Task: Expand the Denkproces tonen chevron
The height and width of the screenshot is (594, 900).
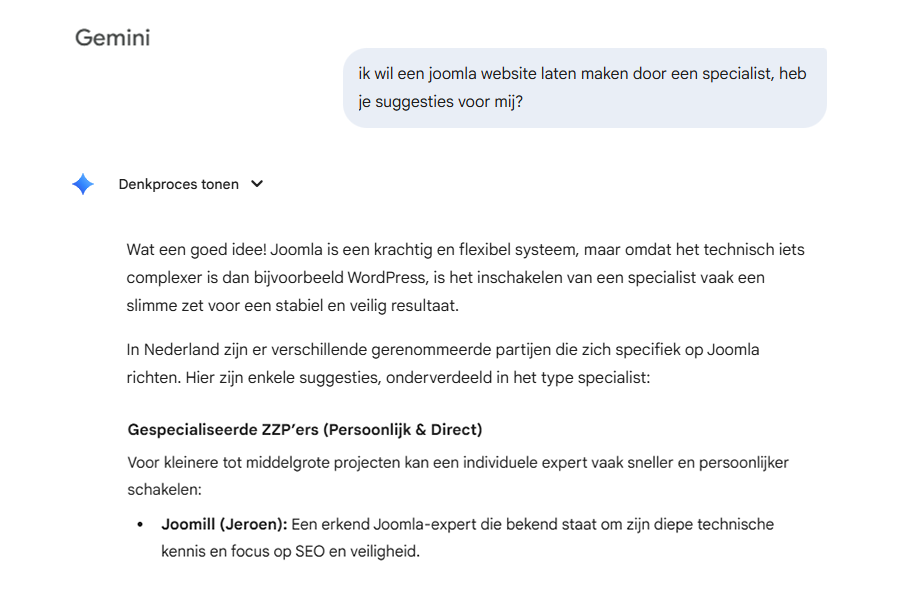Action: click(x=257, y=184)
